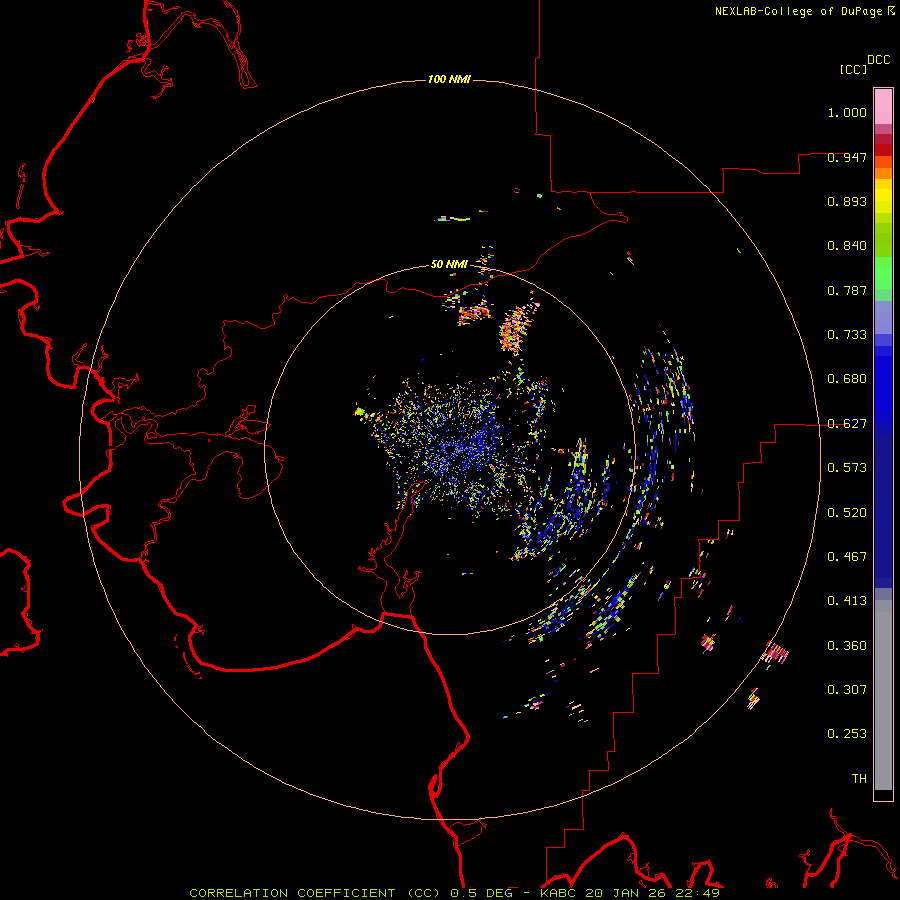Viewport: 900px width, 900px height.
Task: Click the 0.5 DEG elevation text
Action: point(482,893)
